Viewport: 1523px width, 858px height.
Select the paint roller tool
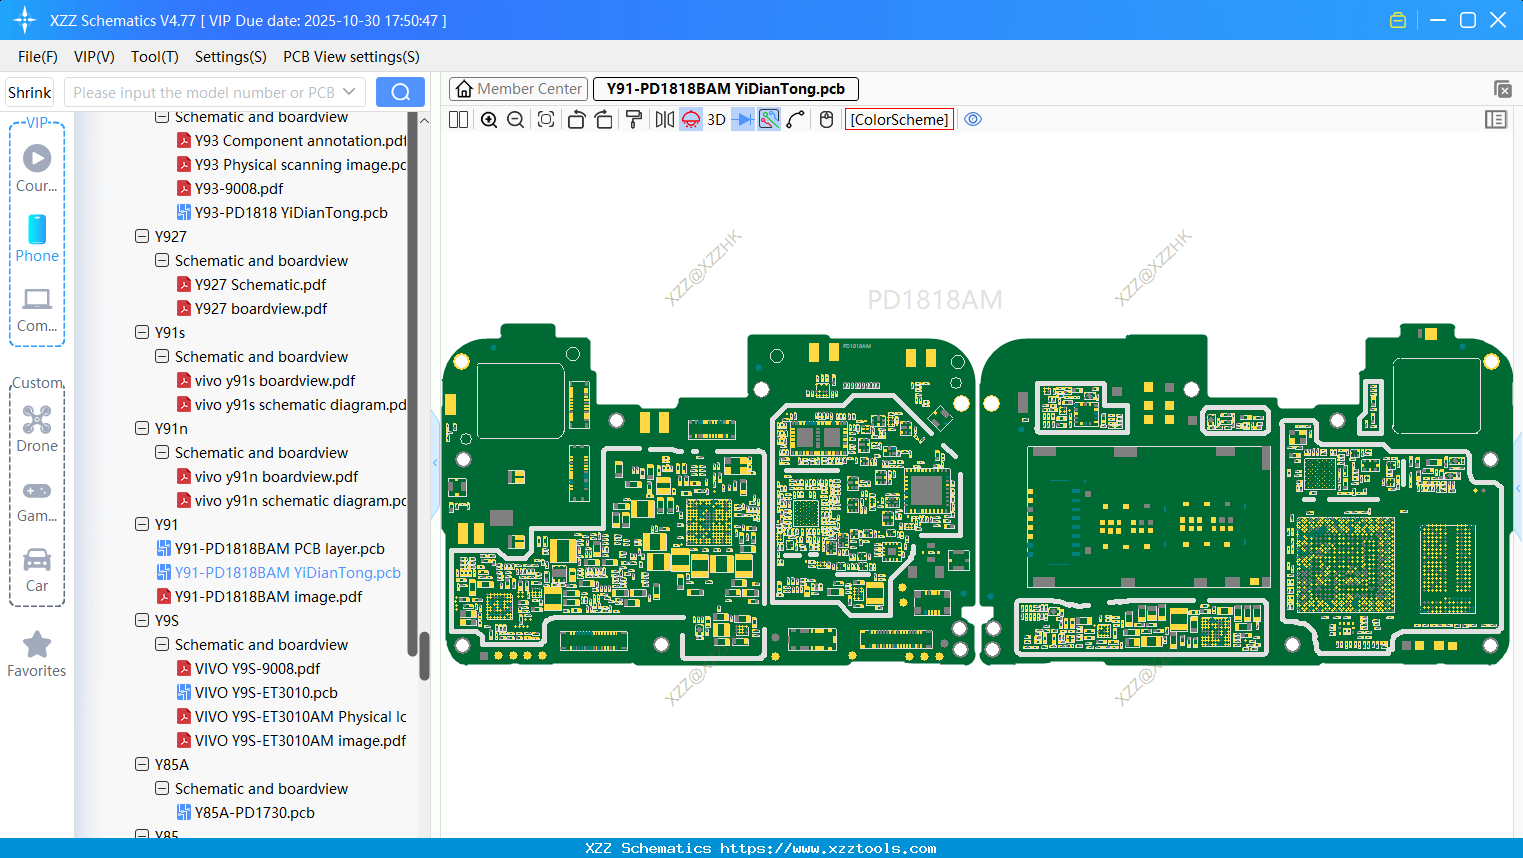point(633,119)
